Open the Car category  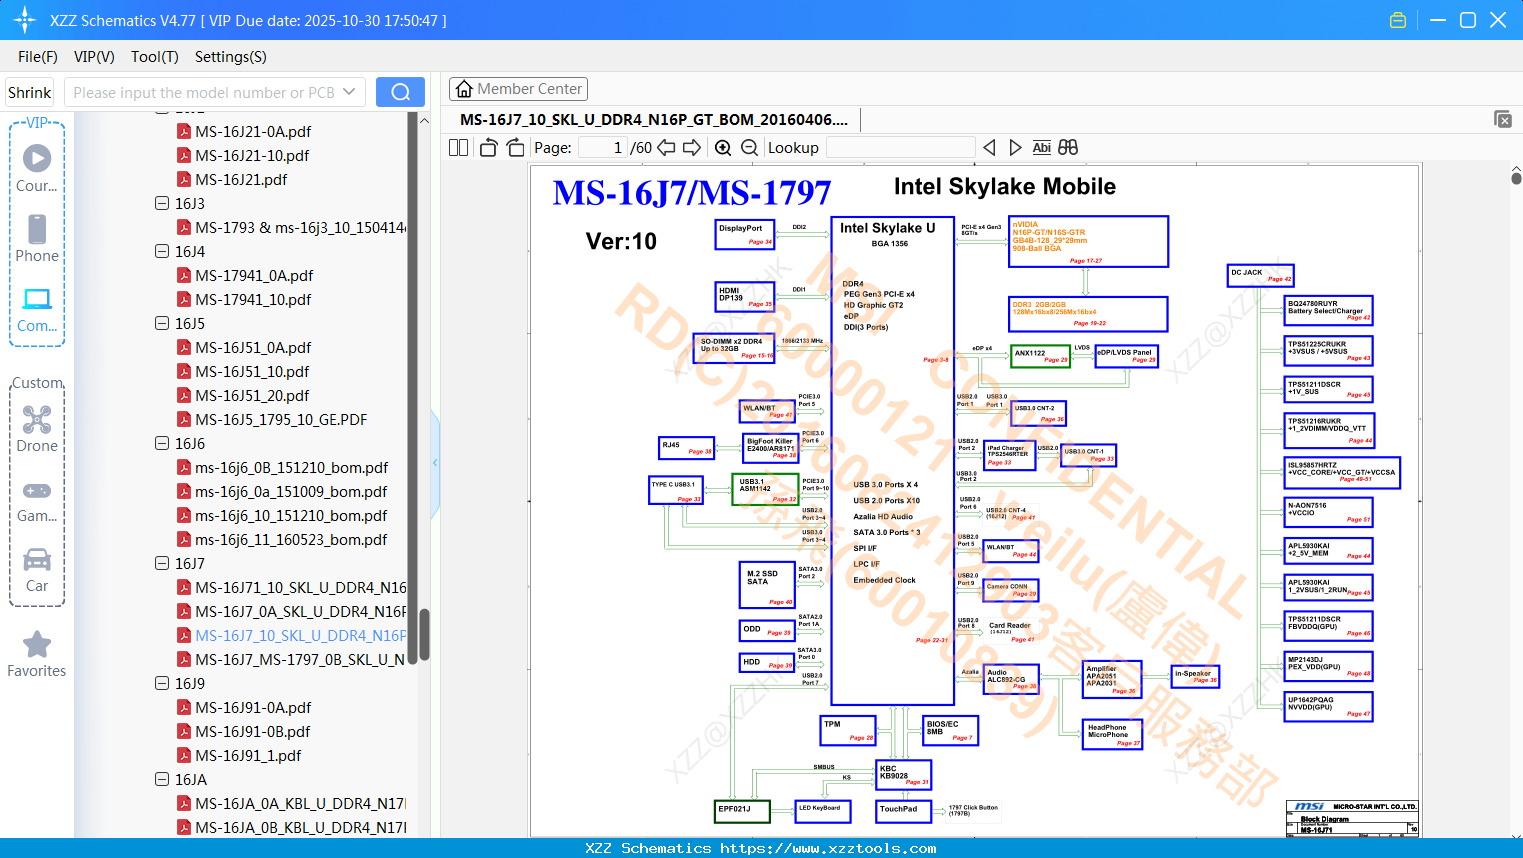37,569
